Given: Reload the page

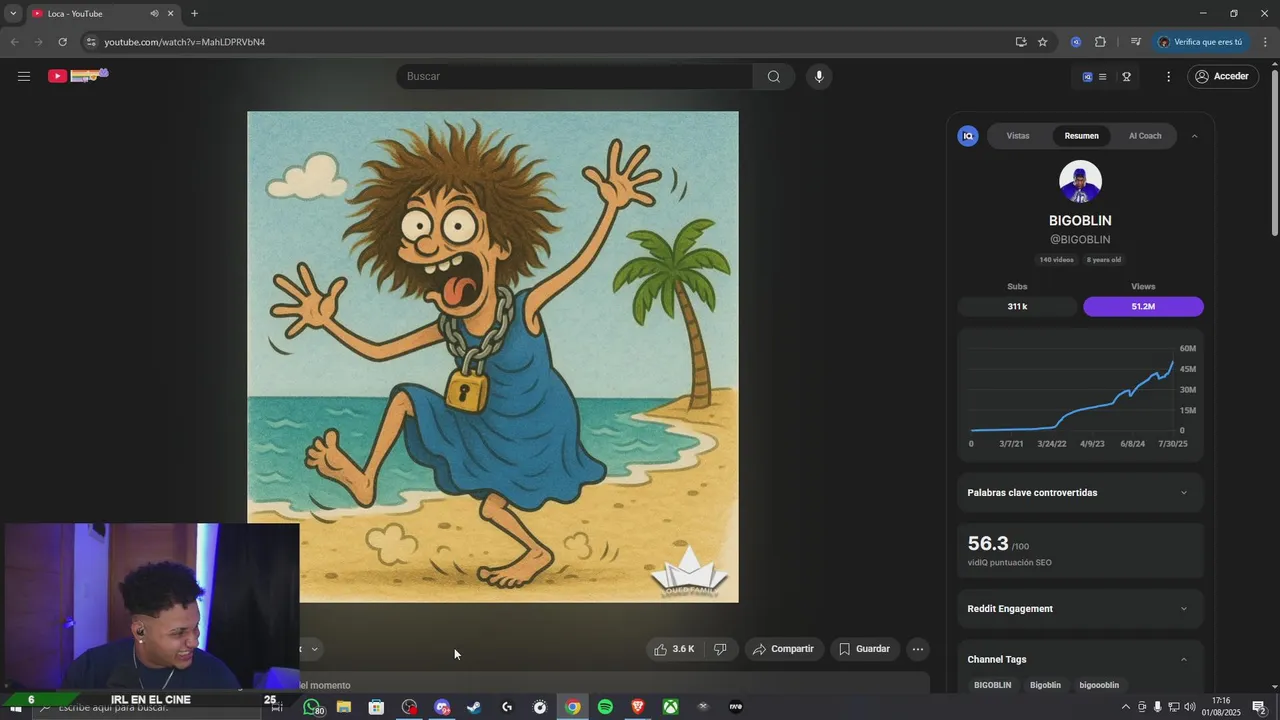Looking at the screenshot, I should pos(62,42).
